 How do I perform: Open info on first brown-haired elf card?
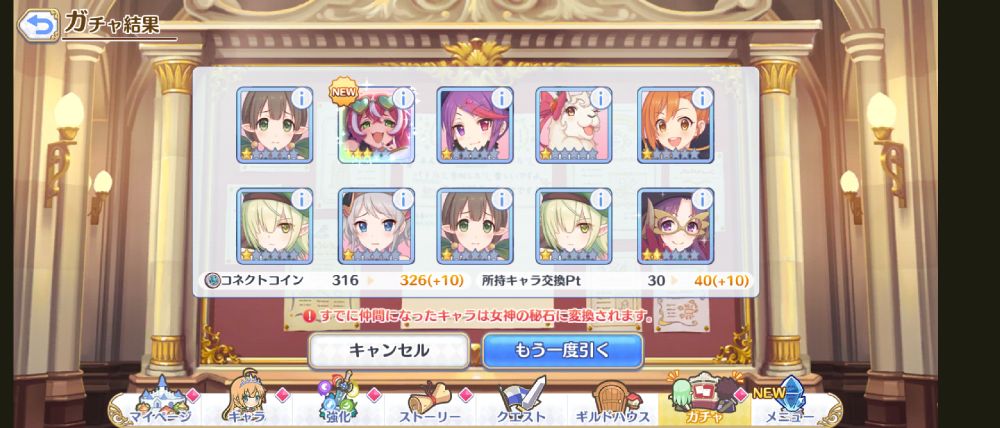click(301, 98)
